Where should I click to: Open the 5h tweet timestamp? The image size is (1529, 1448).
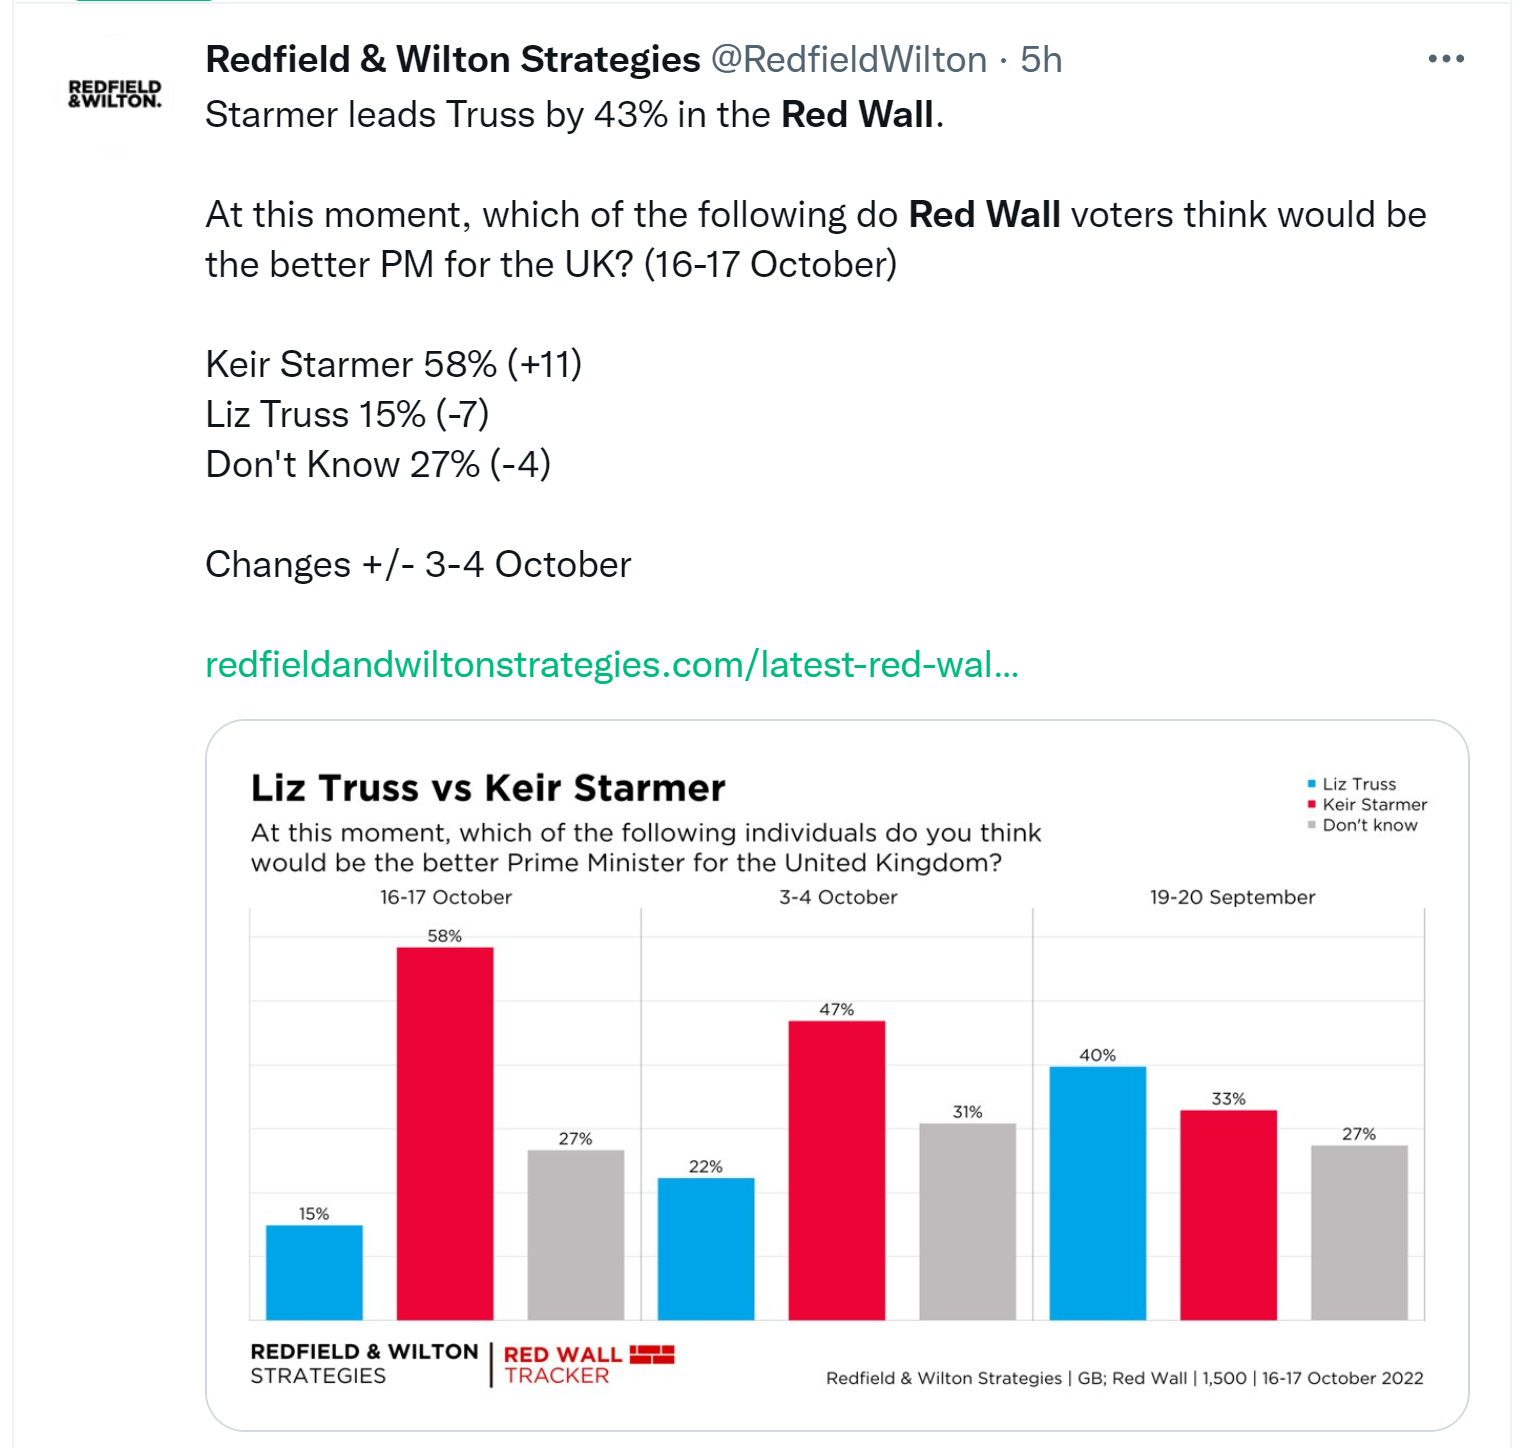[x=1041, y=60]
